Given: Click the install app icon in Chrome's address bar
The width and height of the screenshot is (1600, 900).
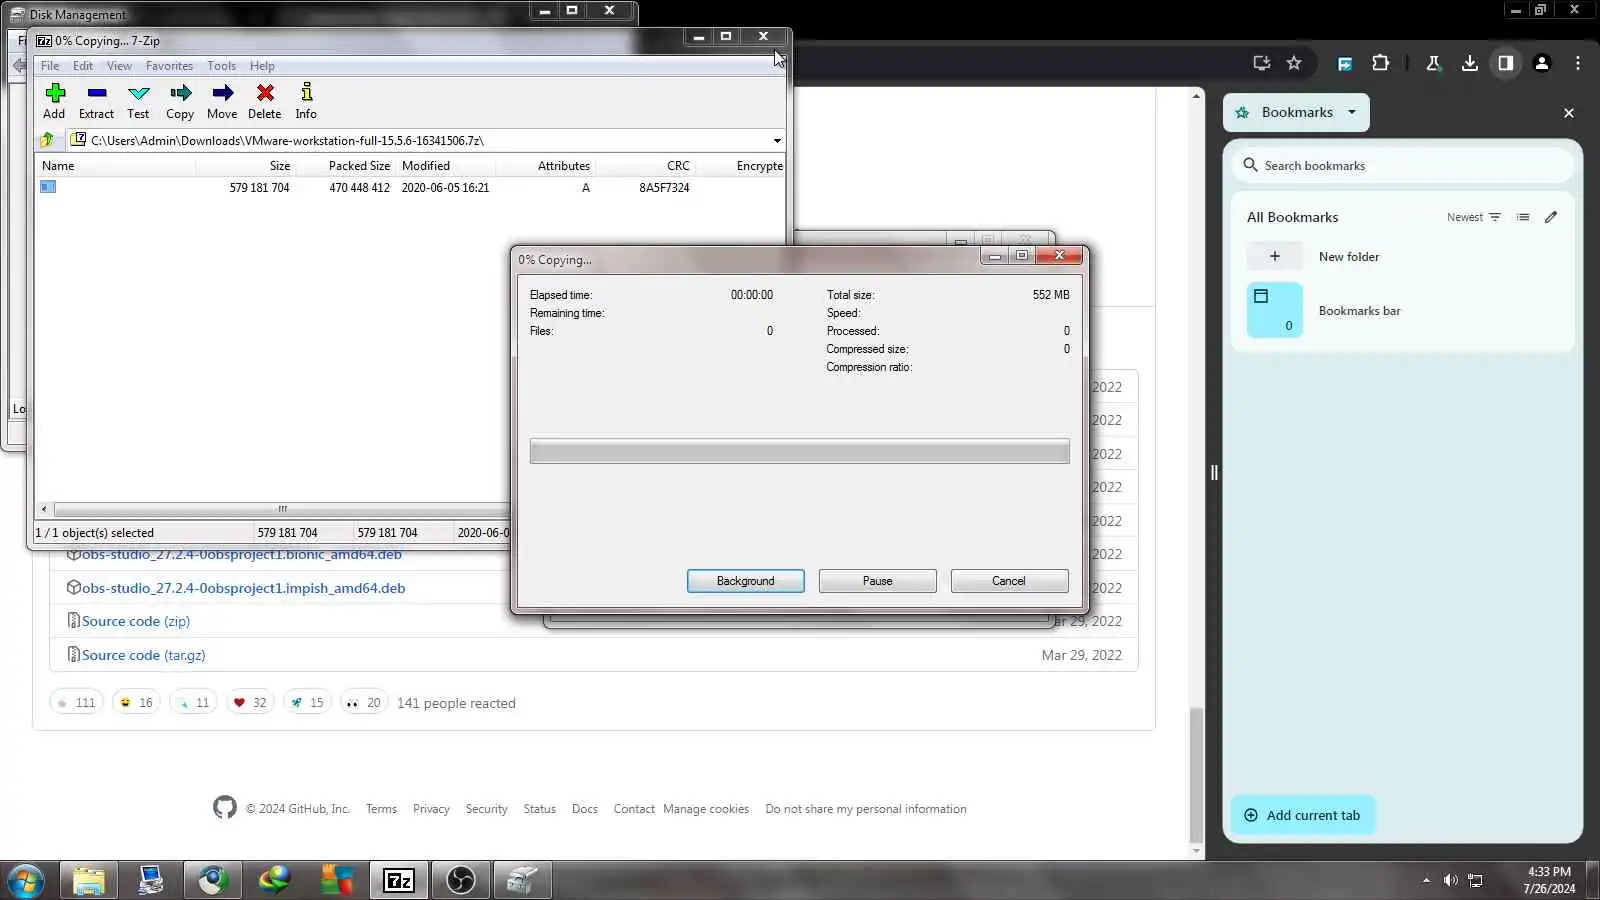Looking at the screenshot, I should pos(1262,63).
